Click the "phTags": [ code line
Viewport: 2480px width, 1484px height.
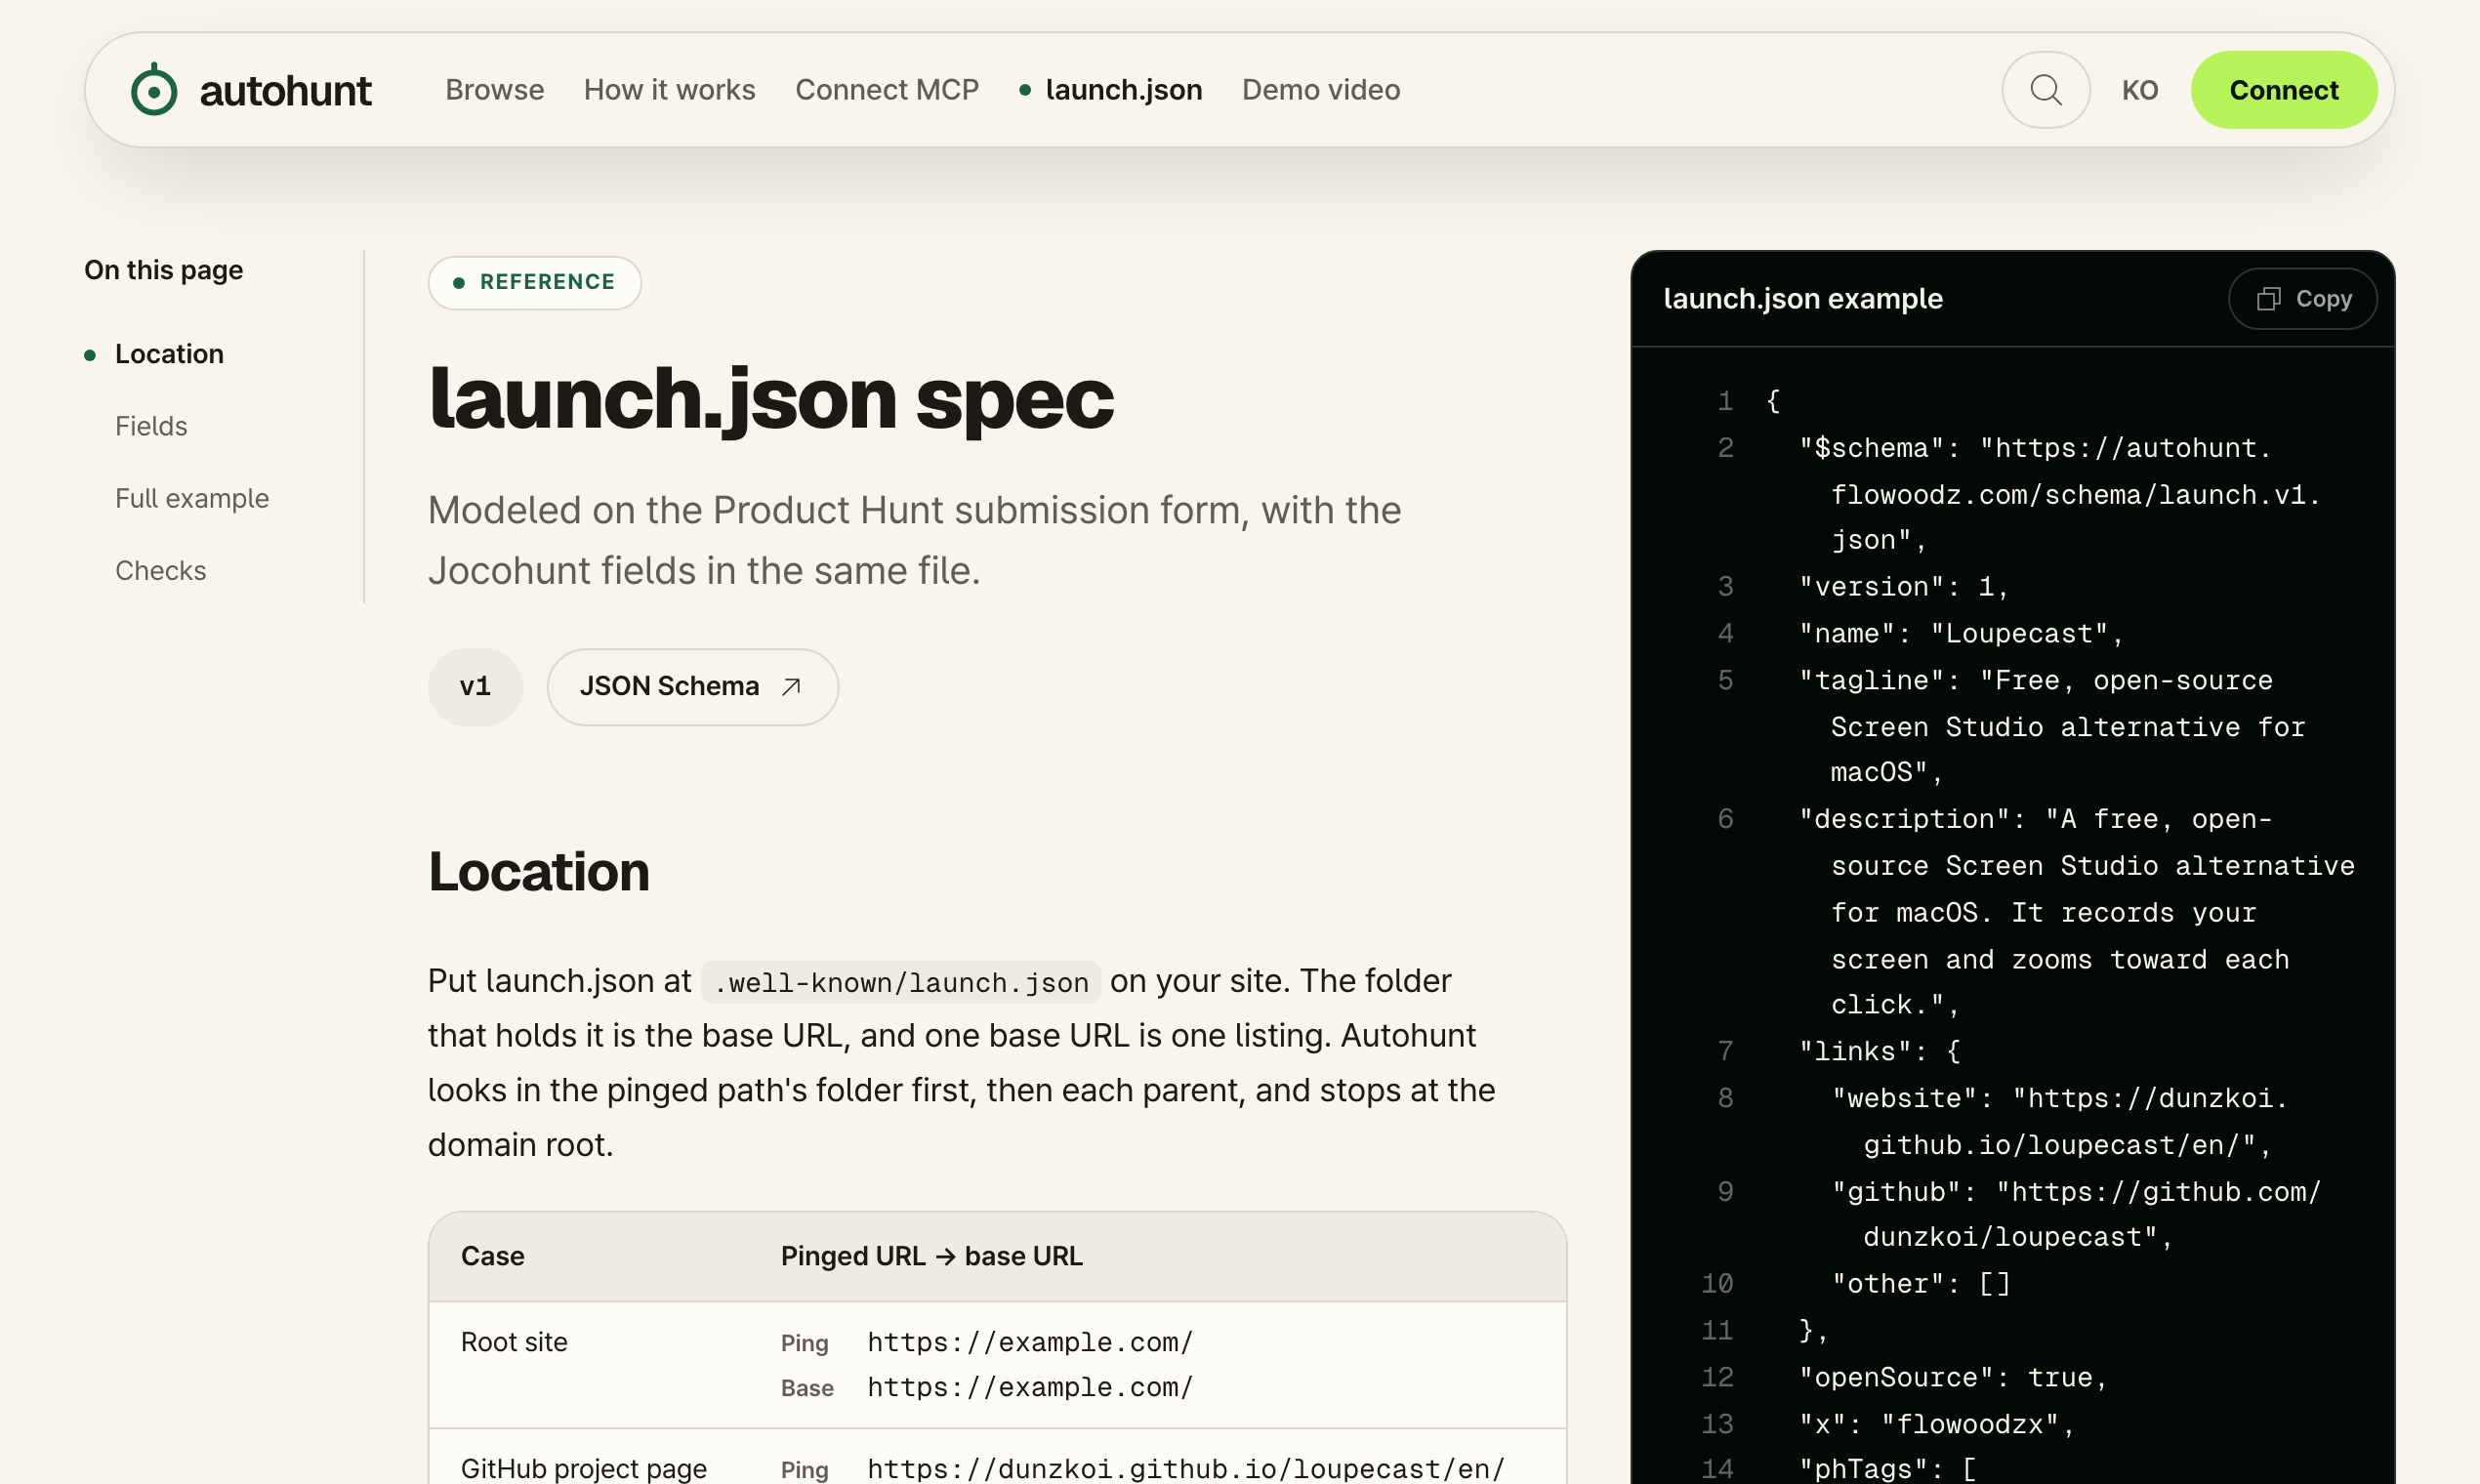(1887, 1469)
